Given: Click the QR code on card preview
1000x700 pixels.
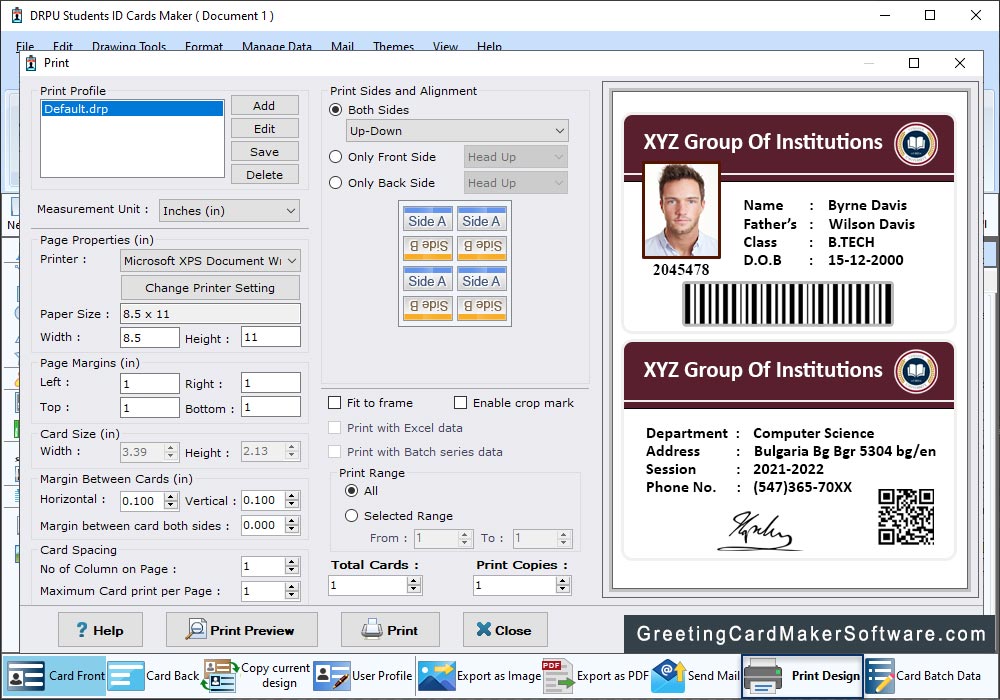Looking at the screenshot, I should click(x=906, y=516).
